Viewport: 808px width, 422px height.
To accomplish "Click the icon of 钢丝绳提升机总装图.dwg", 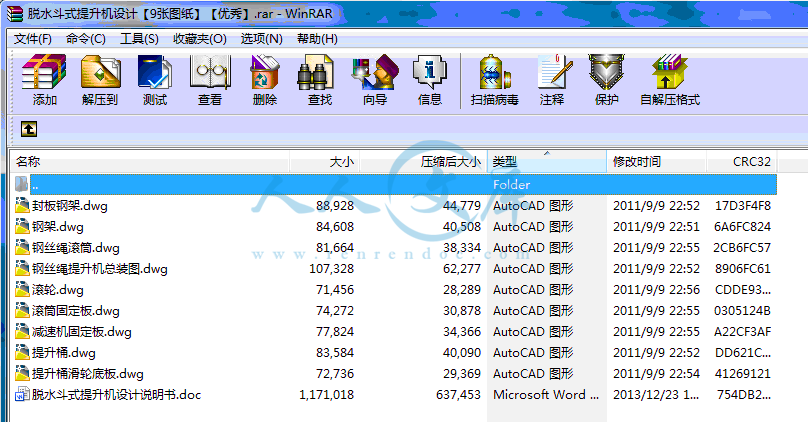I will point(22,268).
